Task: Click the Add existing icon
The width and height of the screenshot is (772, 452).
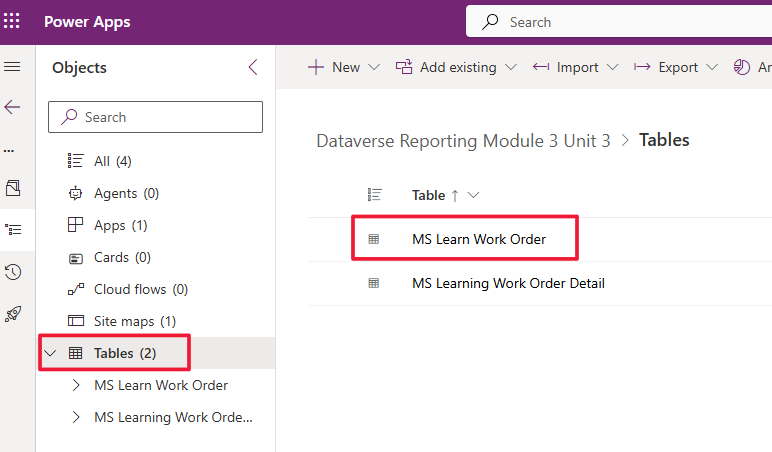Action: tap(404, 67)
